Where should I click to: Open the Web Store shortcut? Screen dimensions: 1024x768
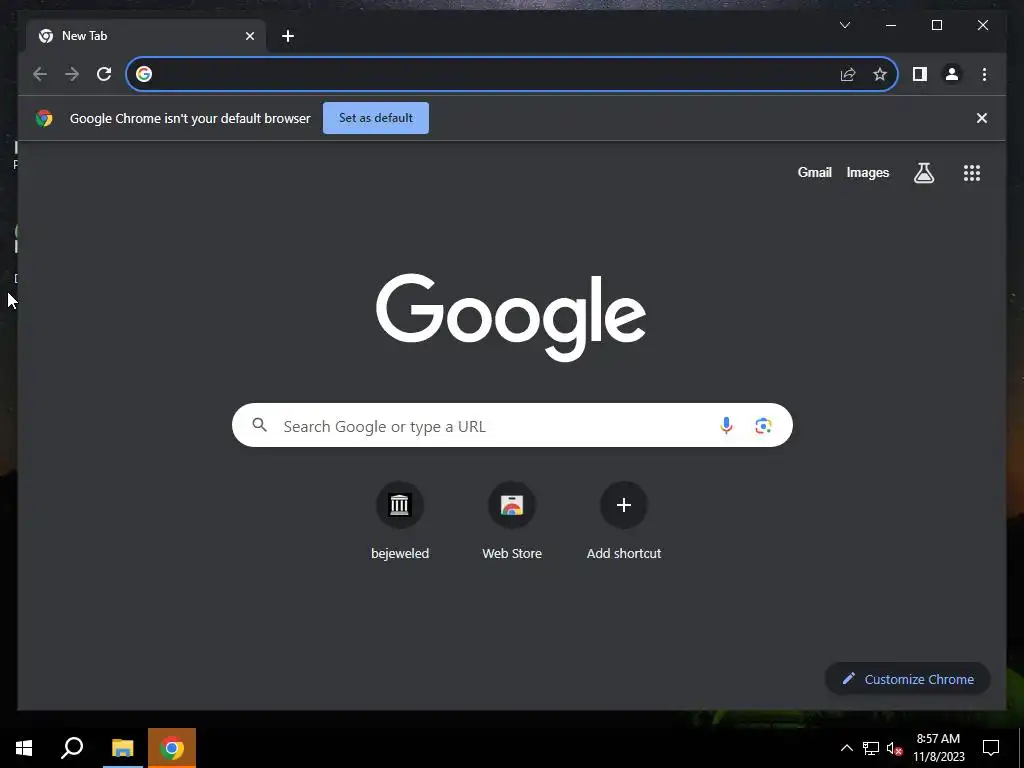(x=512, y=521)
